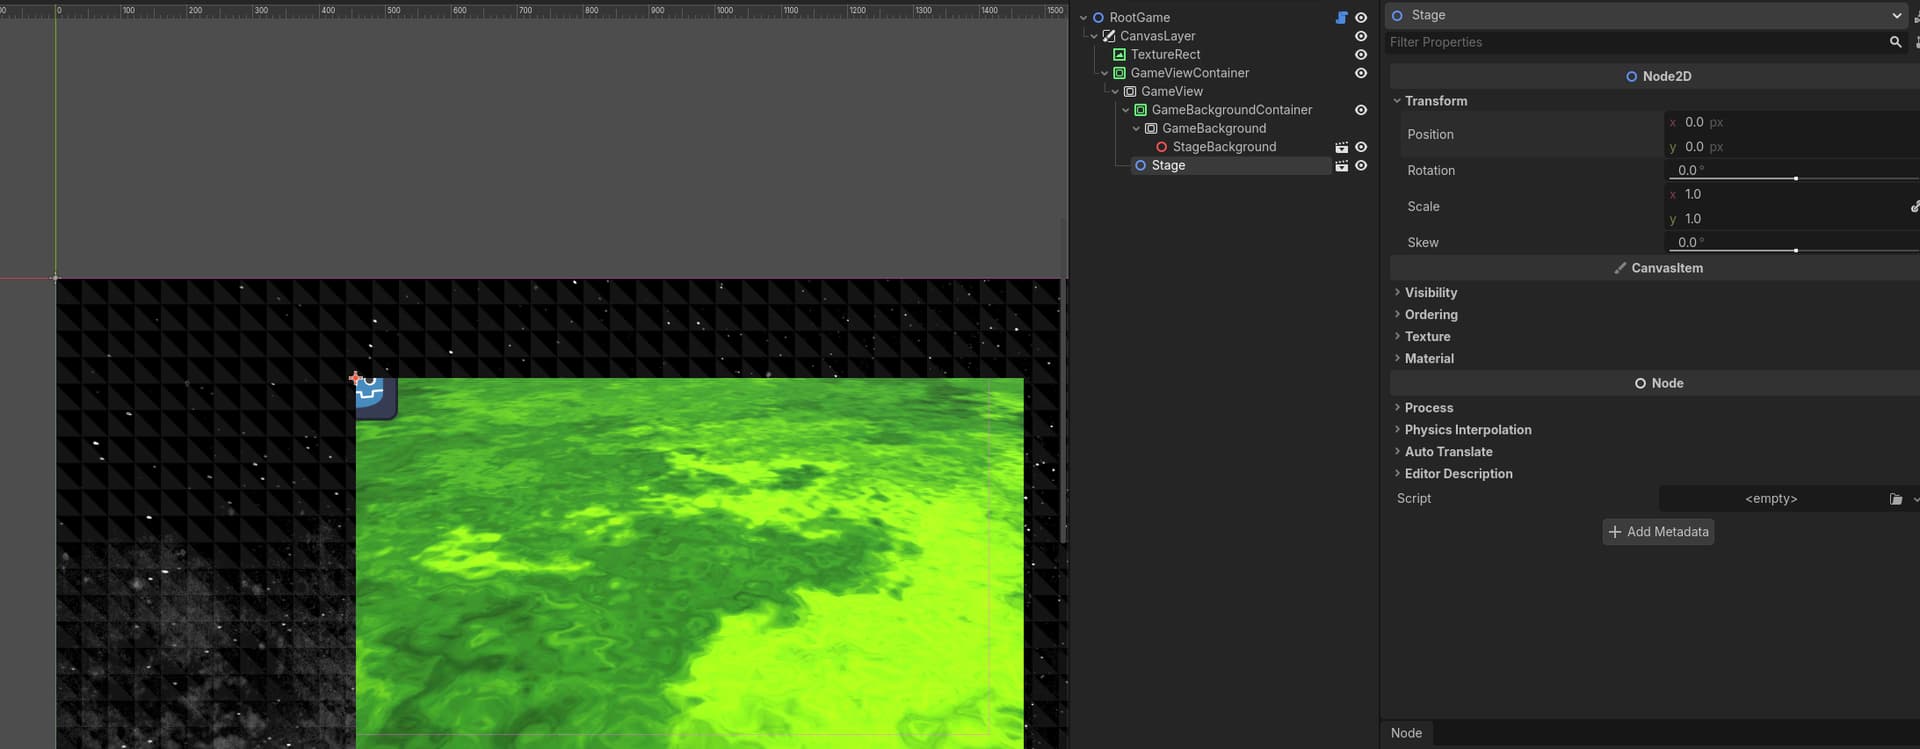Select the GameView node in the scene tree
This screenshot has height=749, width=1920.
pos(1171,92)
